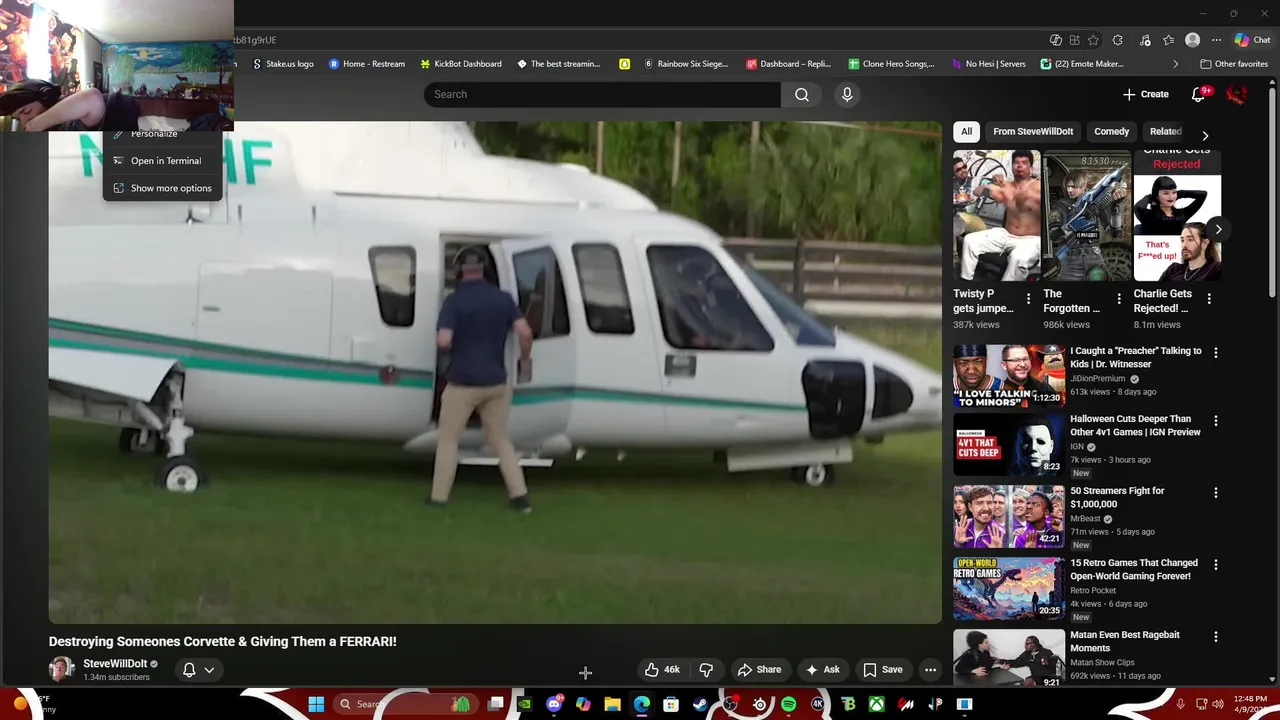Click the YouTube search magnifier button
This screenshot has height=720, width=1280.
(x=802, y=94)
